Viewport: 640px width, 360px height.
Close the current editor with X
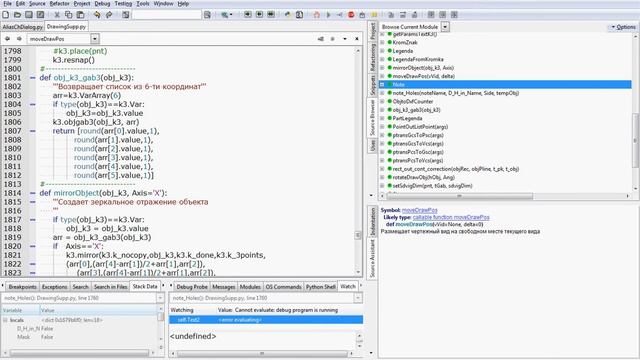tap(357, 39)
